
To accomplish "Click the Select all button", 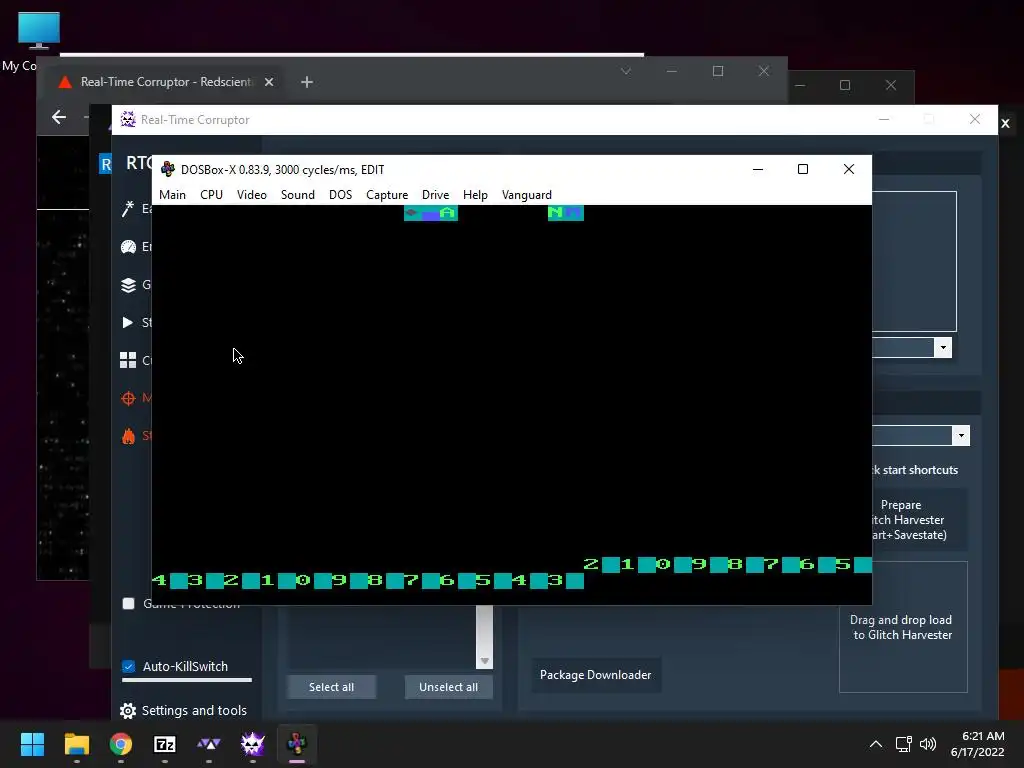I will click(331, 687).
